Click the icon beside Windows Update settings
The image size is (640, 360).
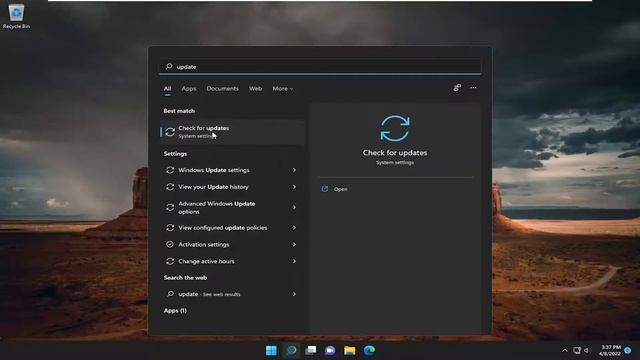coord(170,170)
